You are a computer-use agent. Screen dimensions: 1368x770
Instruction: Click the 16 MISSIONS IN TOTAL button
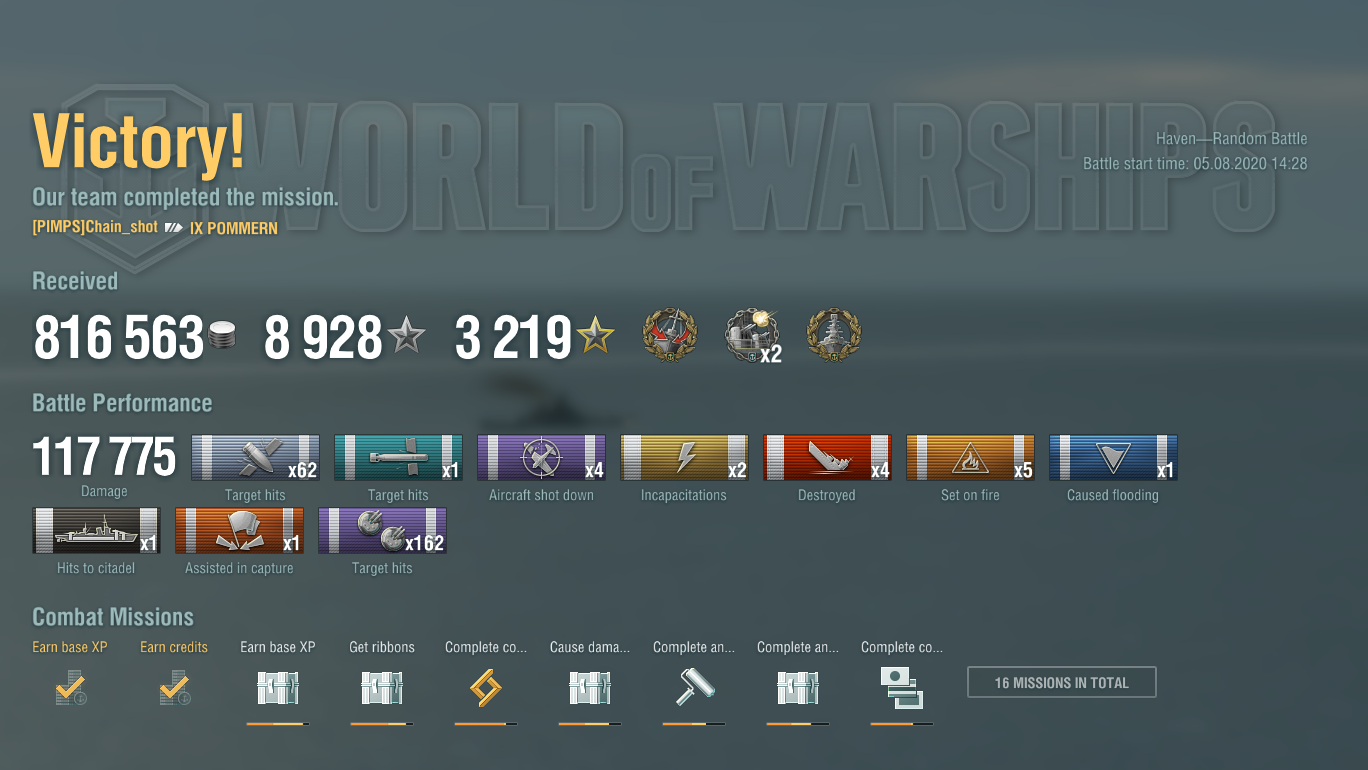pos(1062,682)
